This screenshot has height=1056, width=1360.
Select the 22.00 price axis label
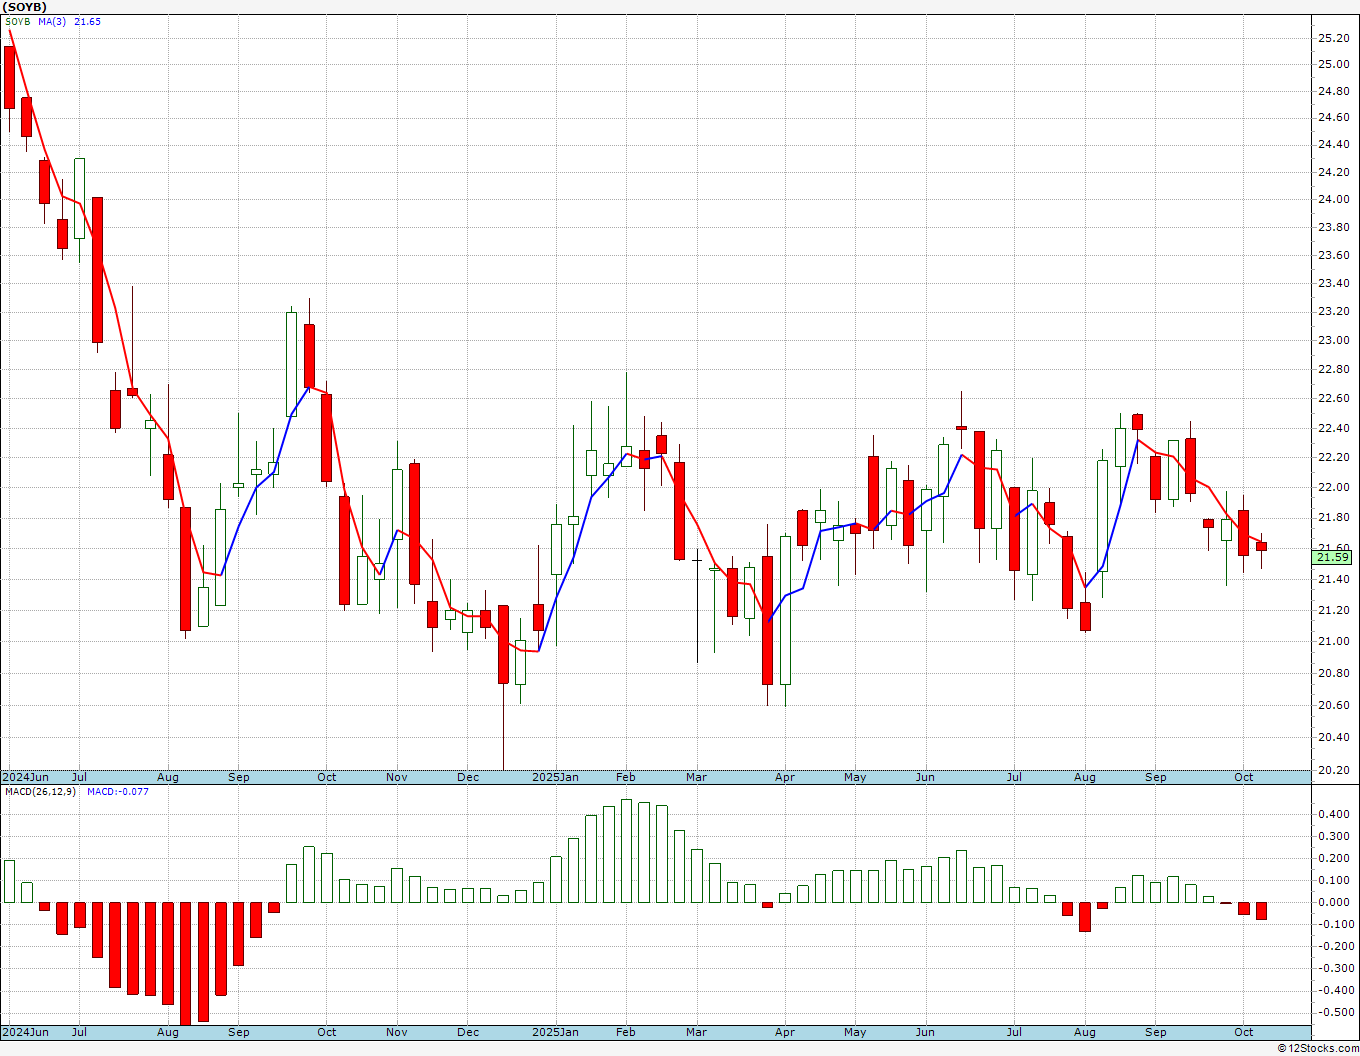(x=1334, y=487)
